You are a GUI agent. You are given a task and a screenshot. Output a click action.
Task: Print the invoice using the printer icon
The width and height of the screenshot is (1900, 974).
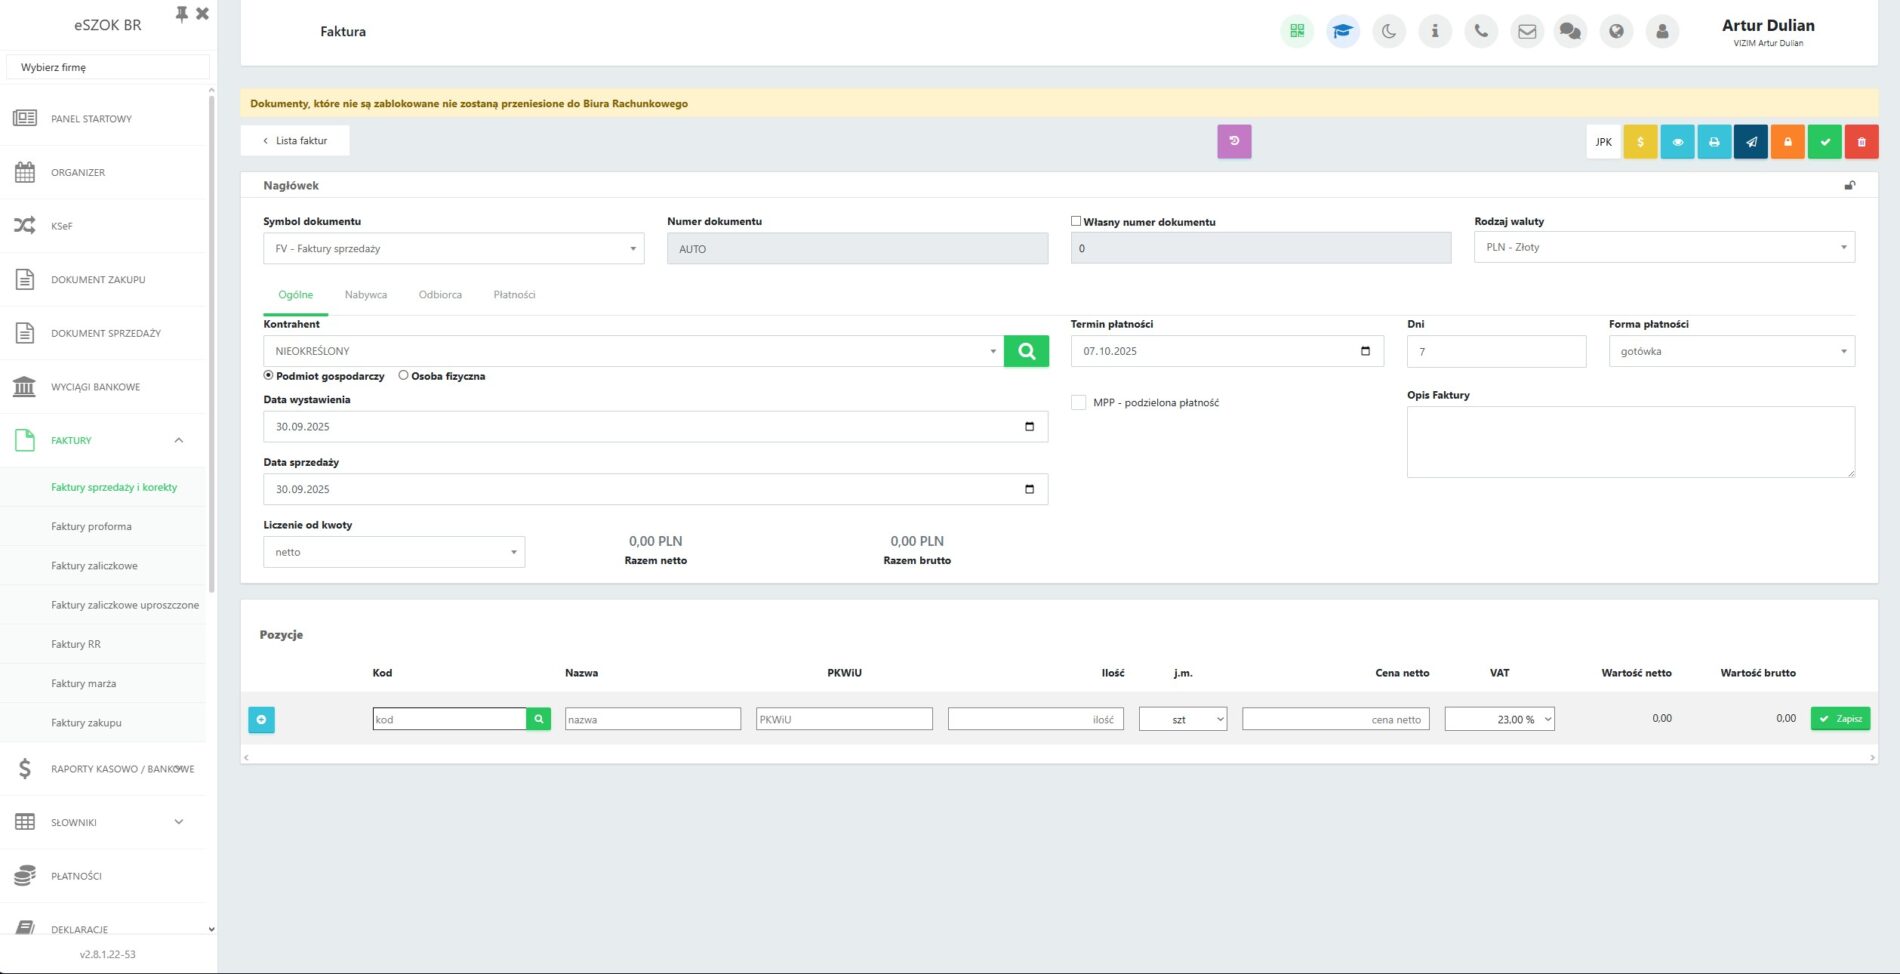1714,142
